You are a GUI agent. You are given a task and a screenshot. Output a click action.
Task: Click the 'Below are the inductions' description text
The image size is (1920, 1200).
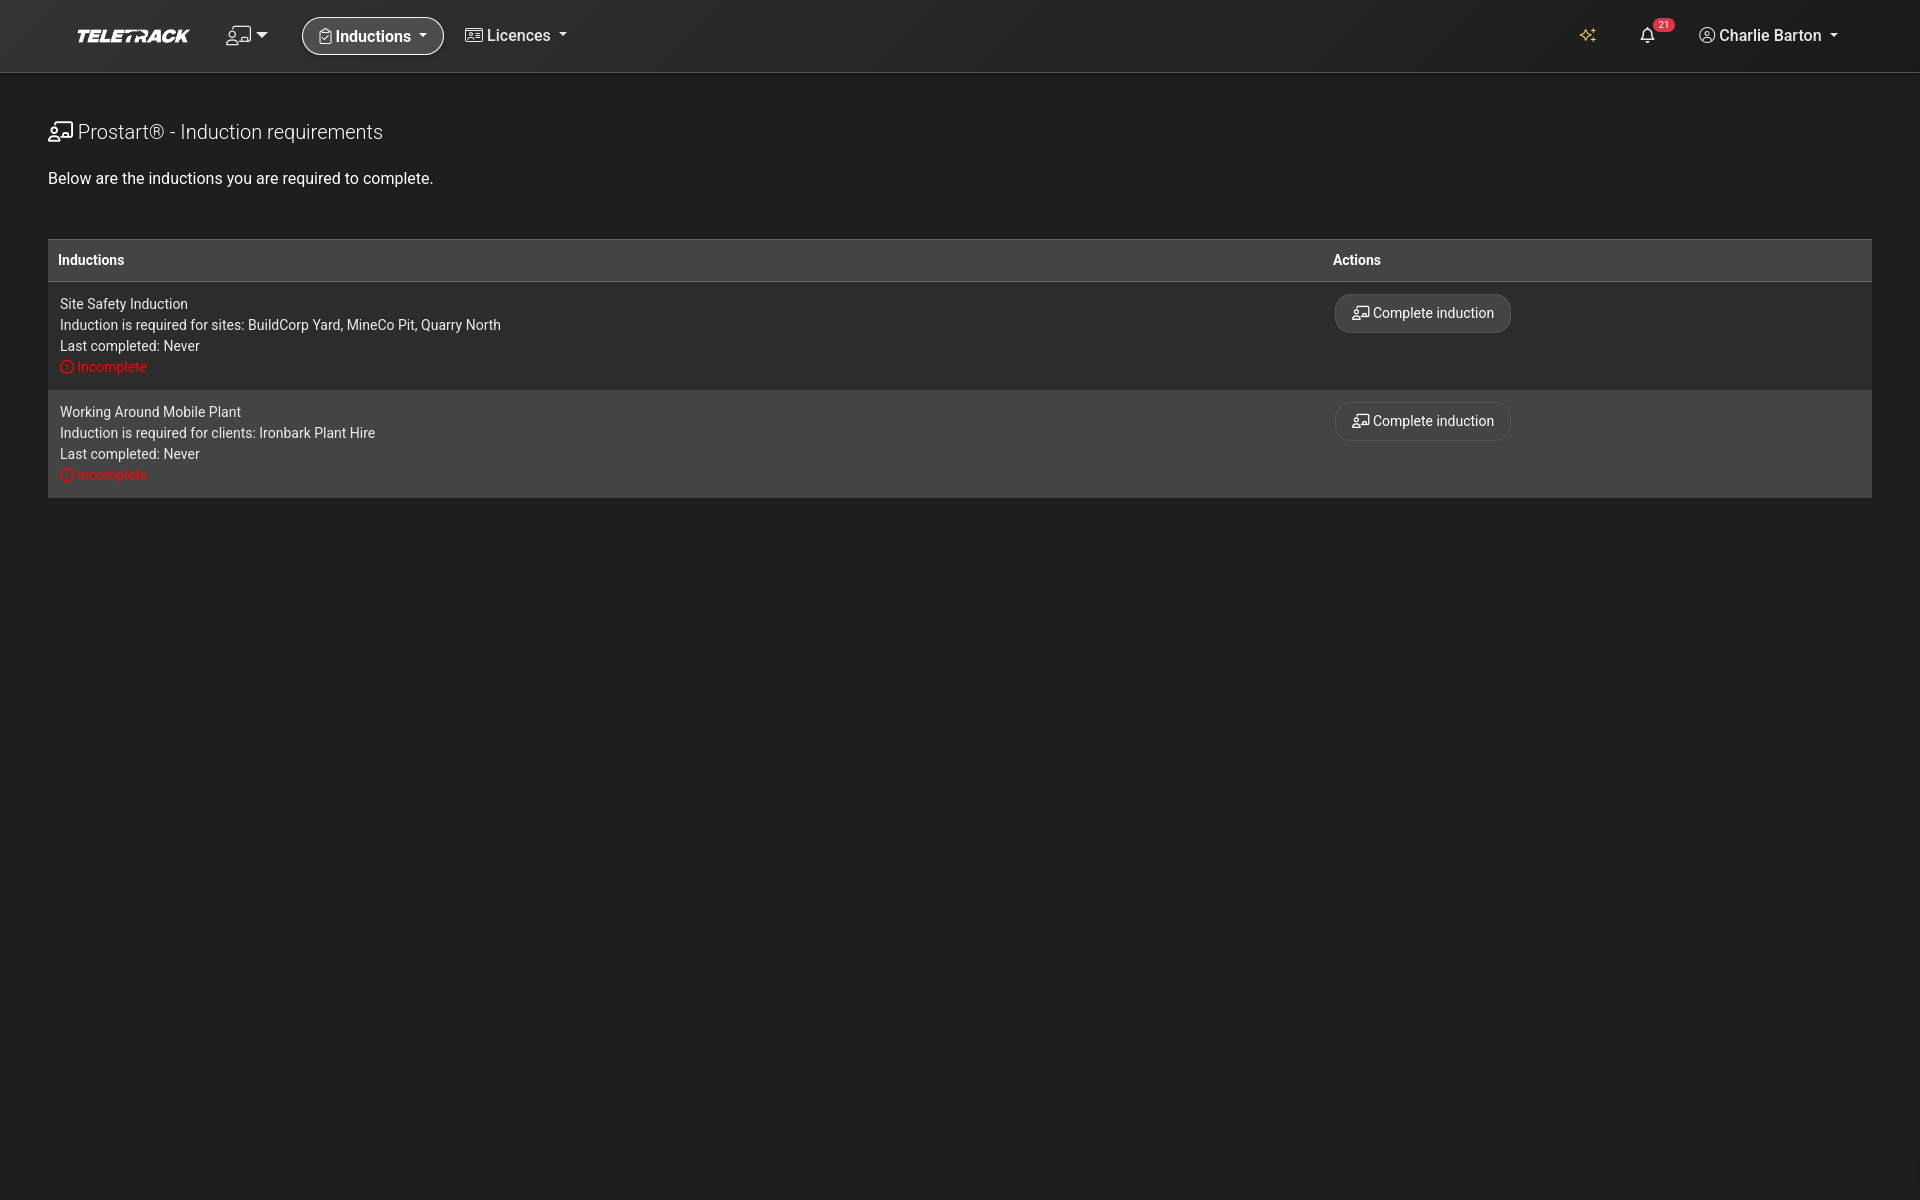point(240,179)
